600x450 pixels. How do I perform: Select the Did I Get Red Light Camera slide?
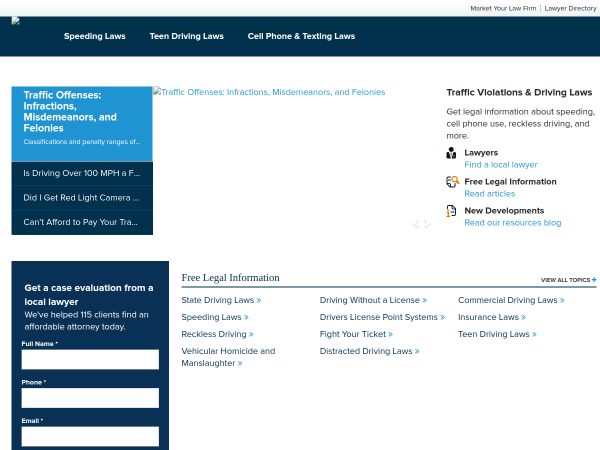82,198
